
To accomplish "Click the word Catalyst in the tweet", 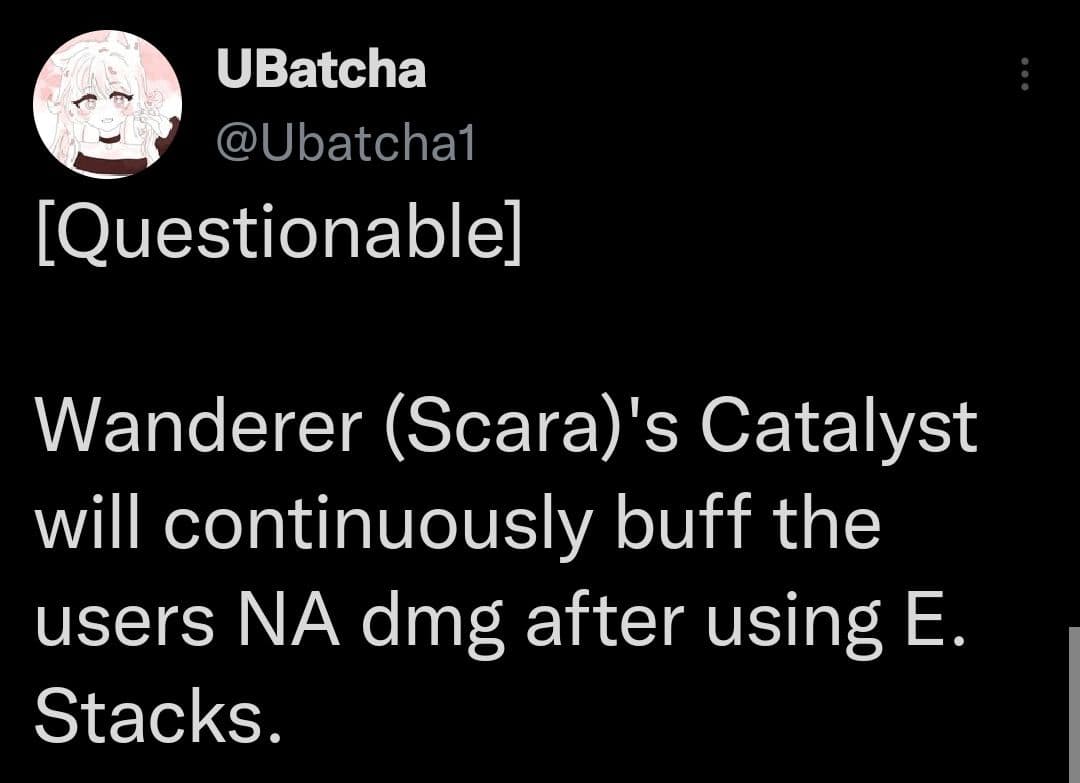I will tap(839, 429).
